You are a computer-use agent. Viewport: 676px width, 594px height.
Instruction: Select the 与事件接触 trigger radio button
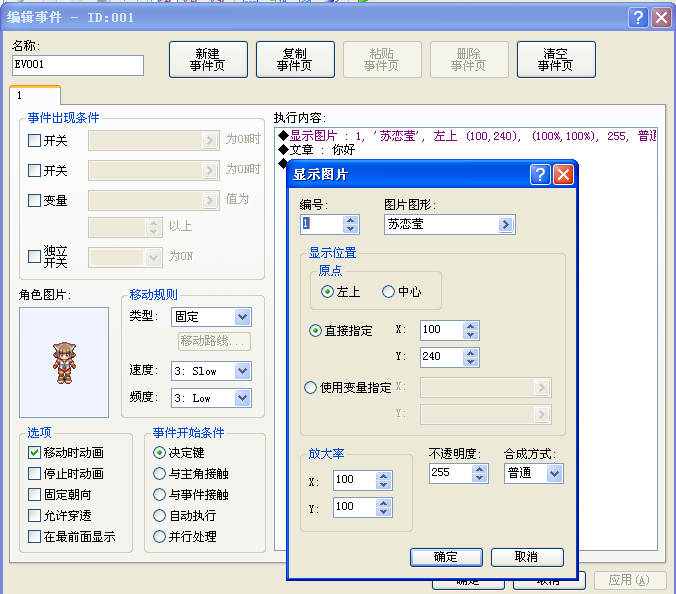pyautogui.click(x=160, y=494)
